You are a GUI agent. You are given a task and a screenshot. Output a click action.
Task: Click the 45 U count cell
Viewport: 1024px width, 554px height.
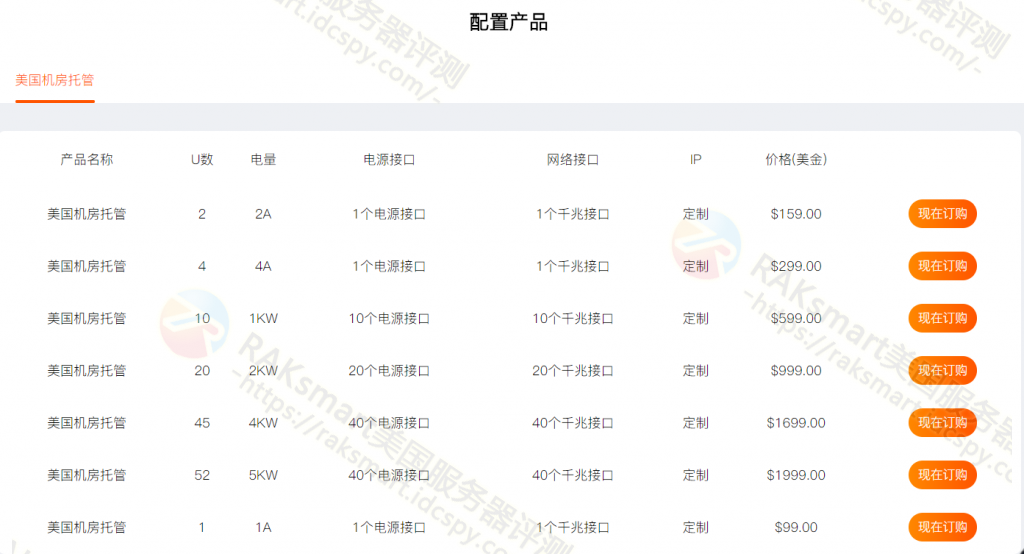[x=202, y=423]
